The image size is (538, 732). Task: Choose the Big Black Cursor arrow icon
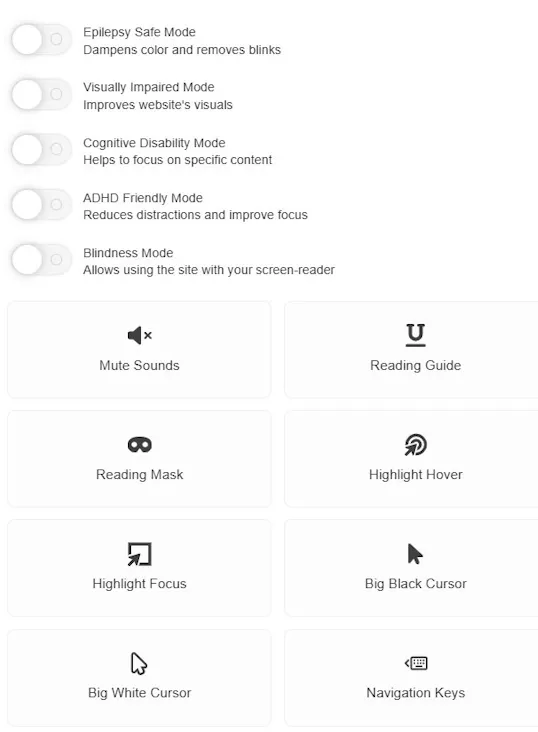coord(415,554)
